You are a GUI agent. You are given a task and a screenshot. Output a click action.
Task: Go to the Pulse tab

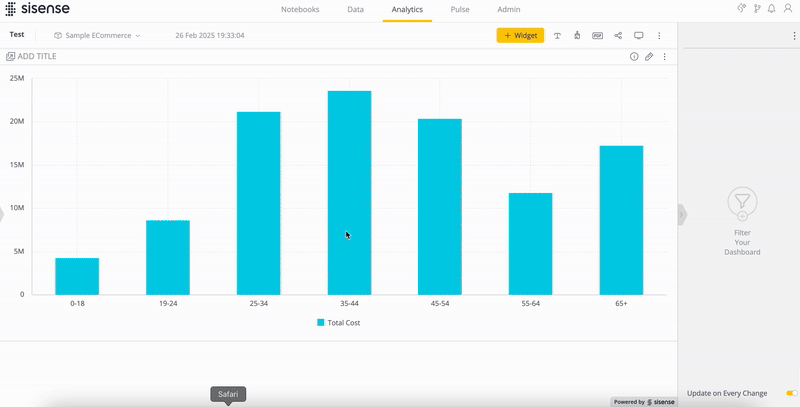pyautogui.click(x=460, y=9)
